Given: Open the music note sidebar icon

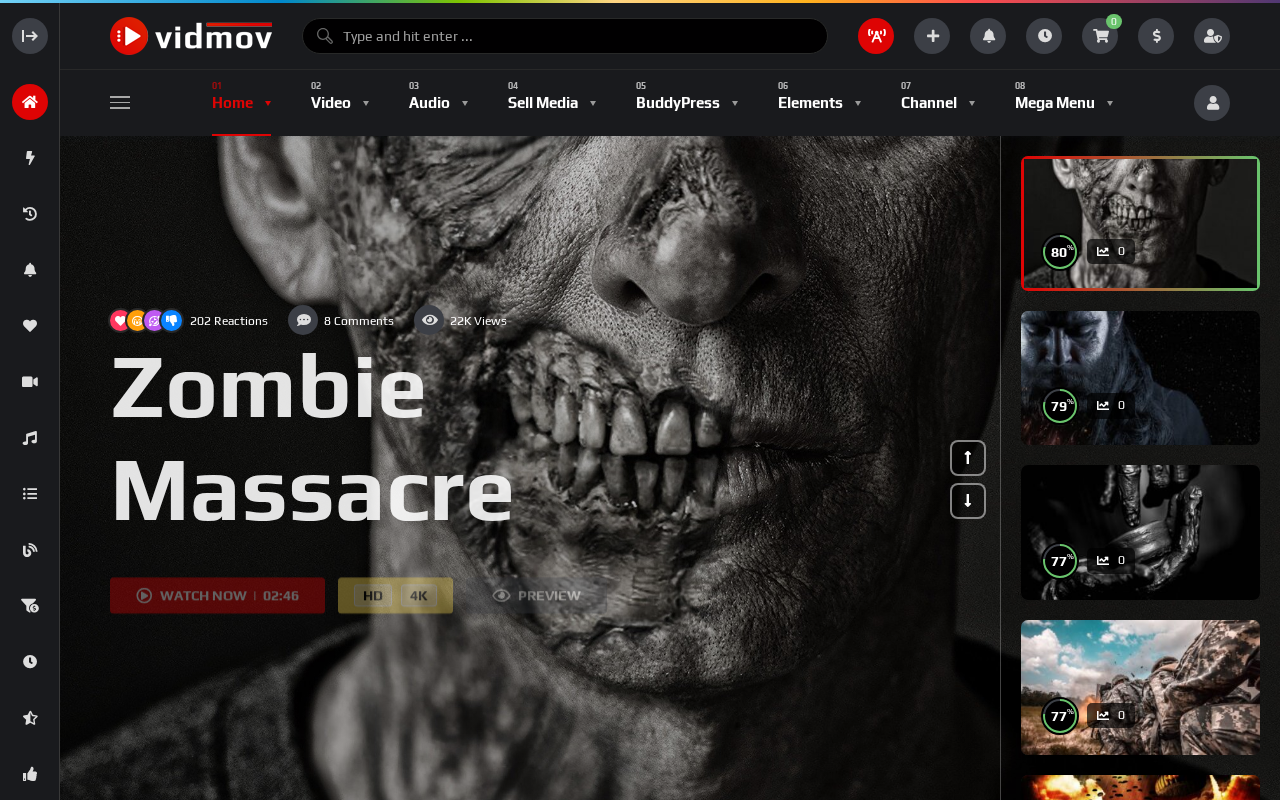Looking at the screenshot, I should click(30, 438).
